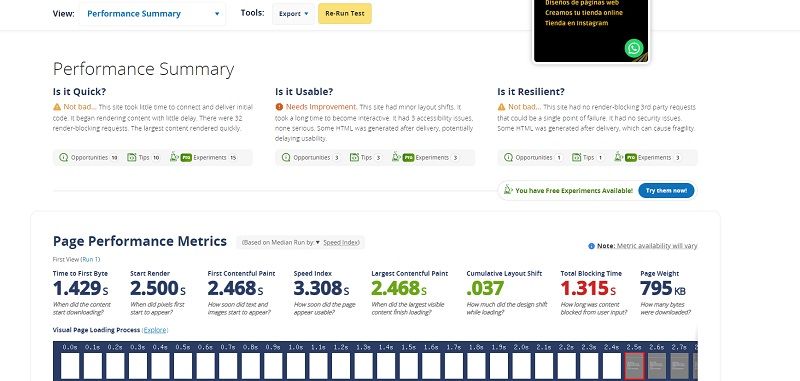Click Tips icon in Is it Quick row

(x=132, y=158)
